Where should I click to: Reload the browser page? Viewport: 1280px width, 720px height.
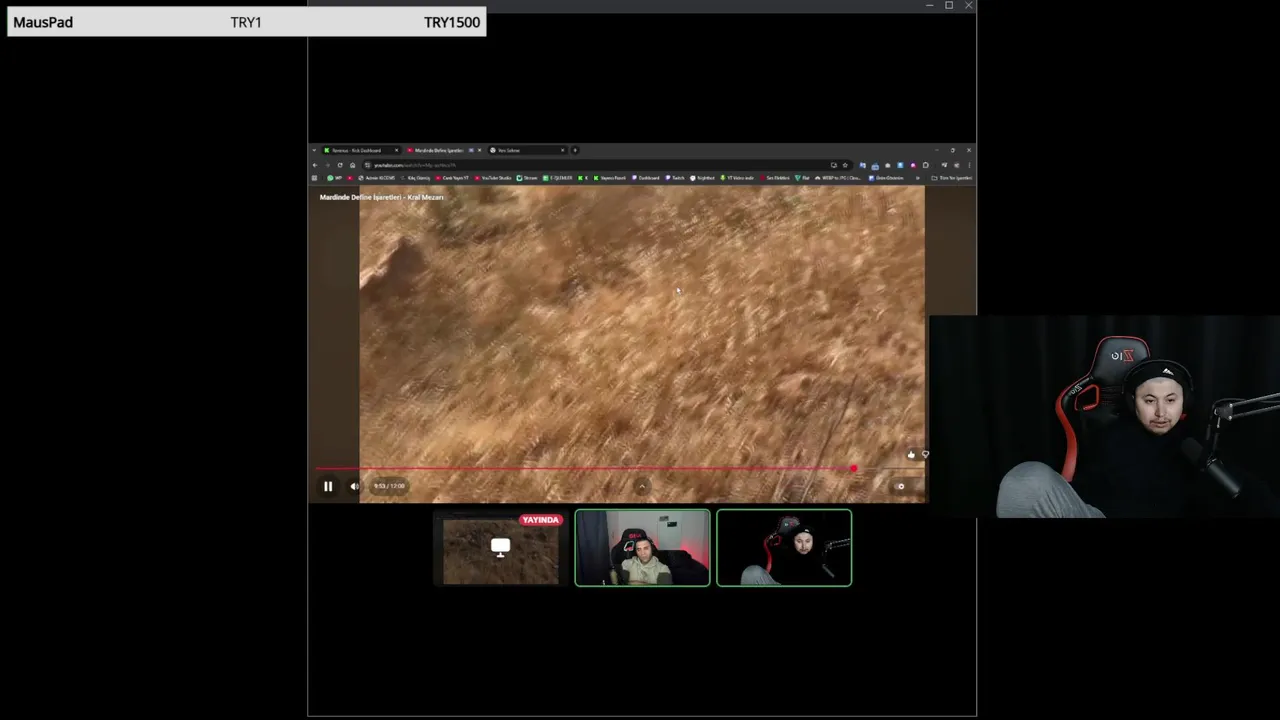(x=340, y=165)
